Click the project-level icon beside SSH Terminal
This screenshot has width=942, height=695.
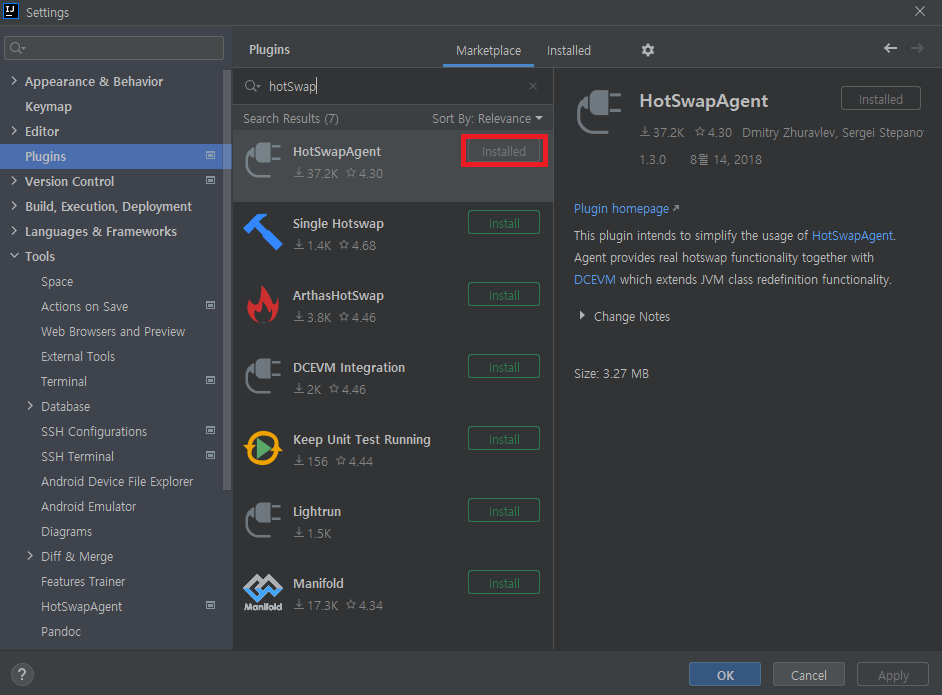tap(210, 455)
